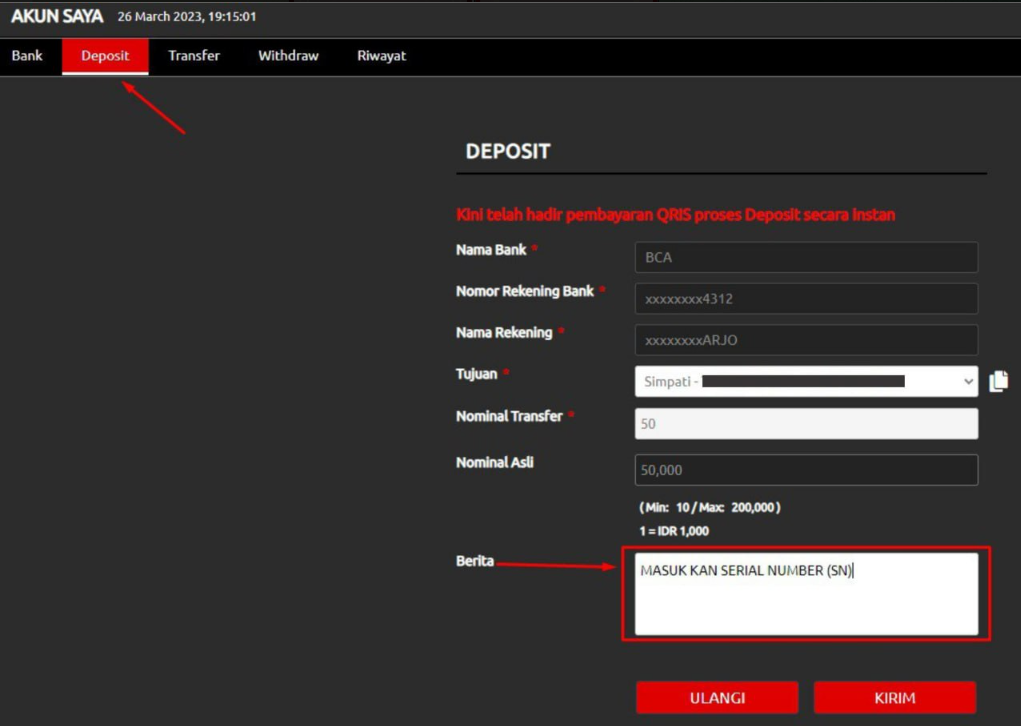This screenshot has width=1021, height=726.
Task: Open the Tujuan Simpati dropdown
Action: pyautogui.click(x=806, y=381)
